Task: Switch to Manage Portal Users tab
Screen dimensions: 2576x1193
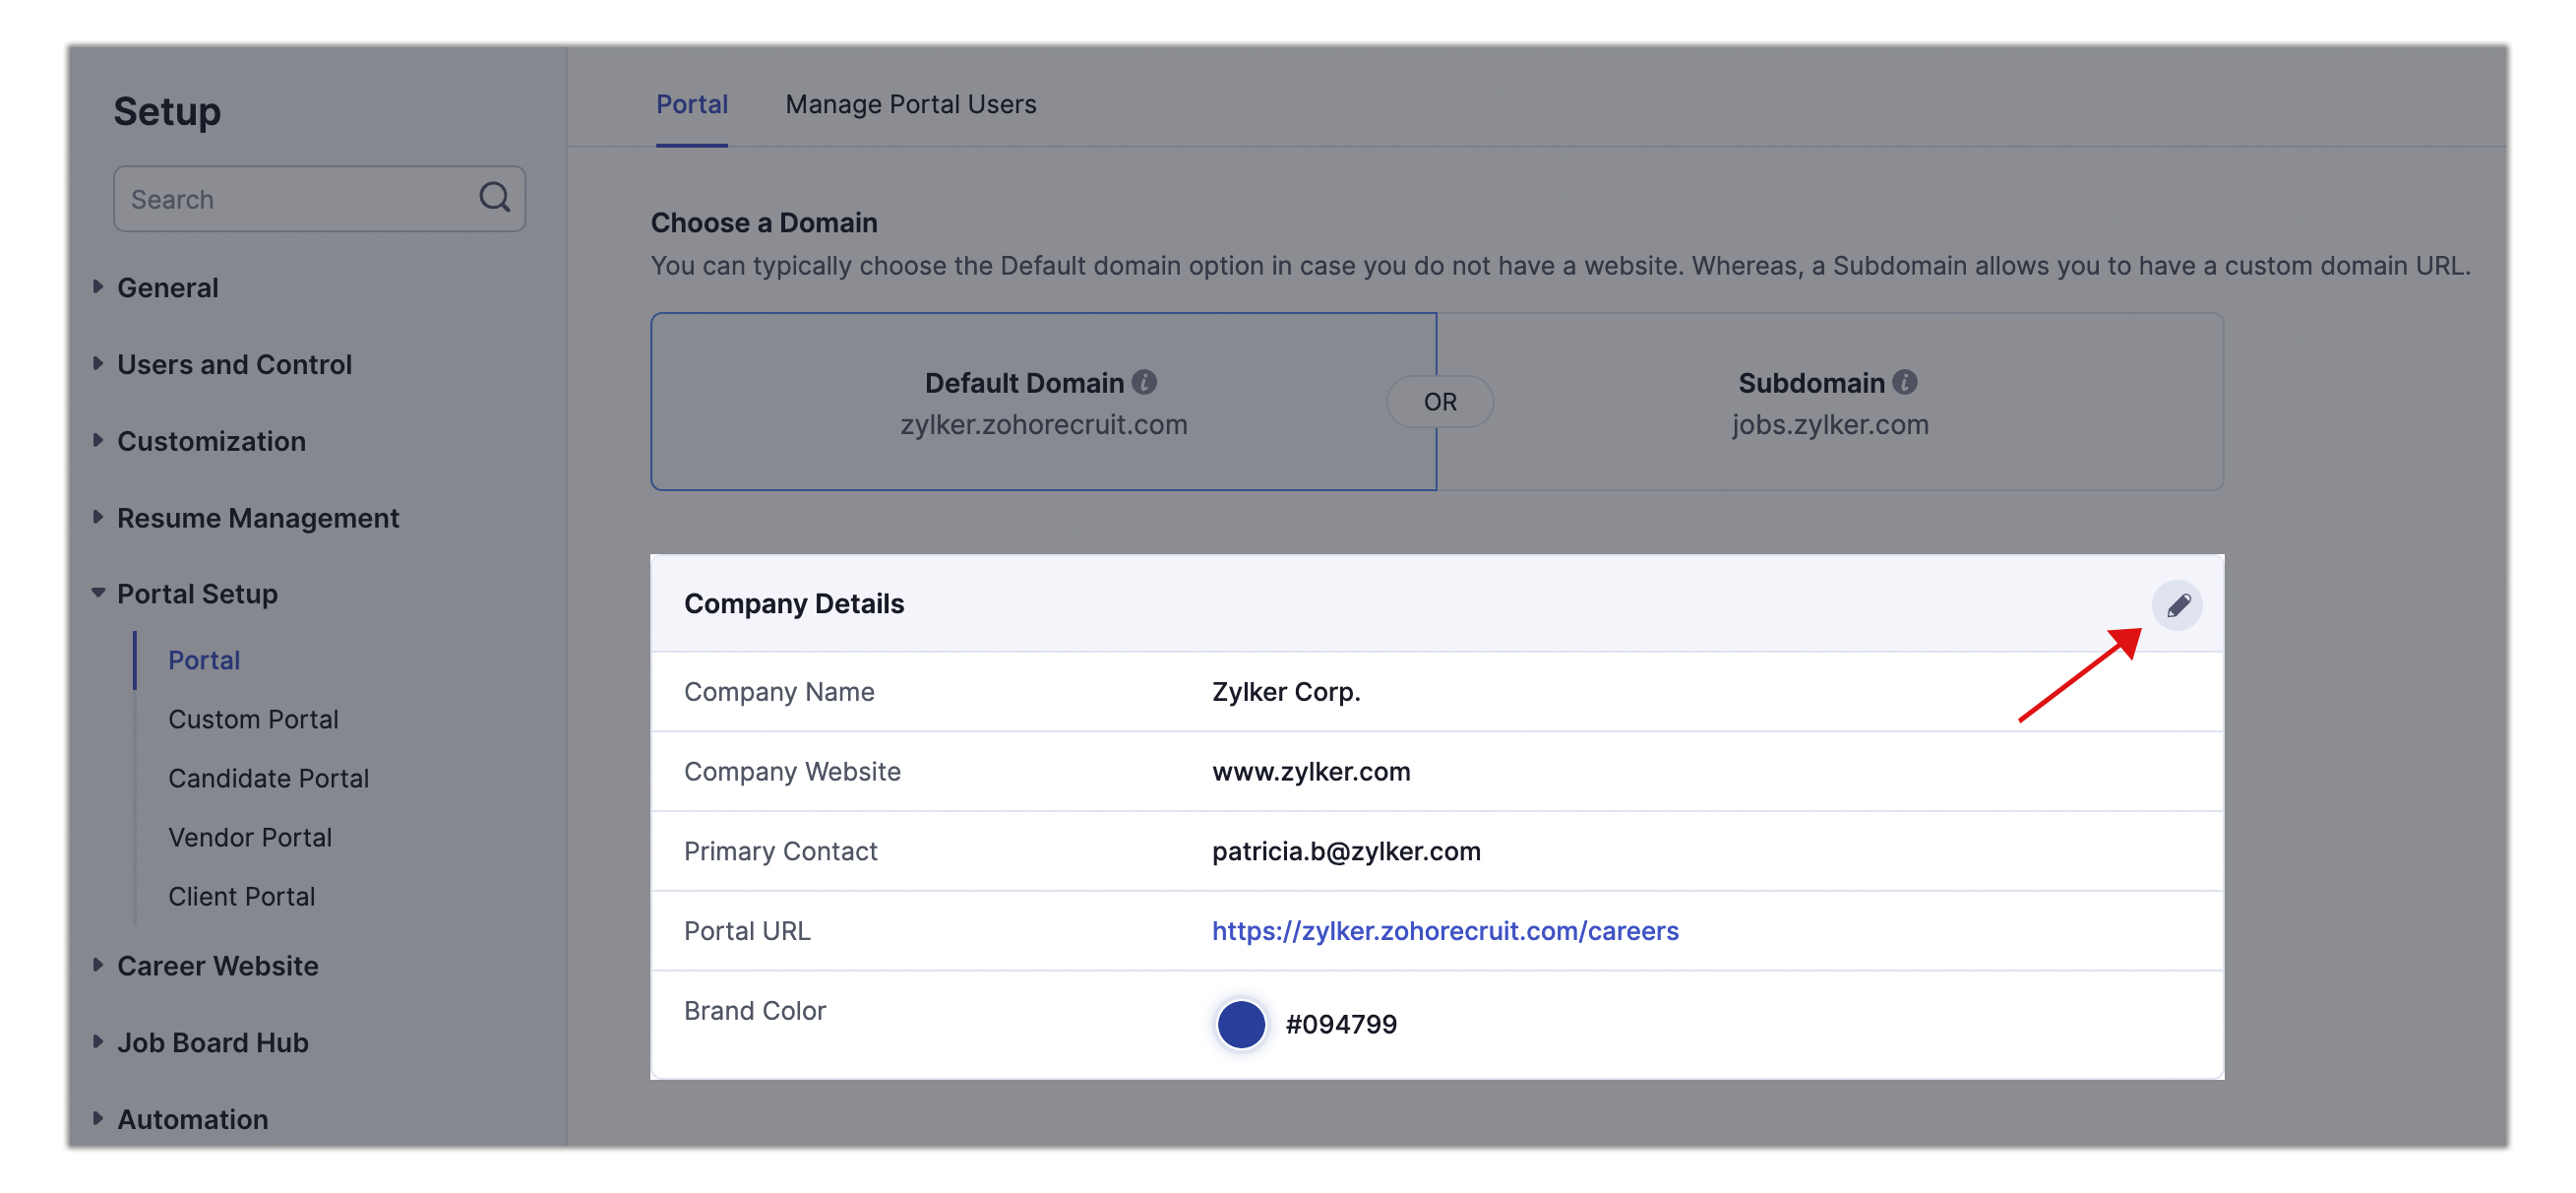Action: point(910,104)
